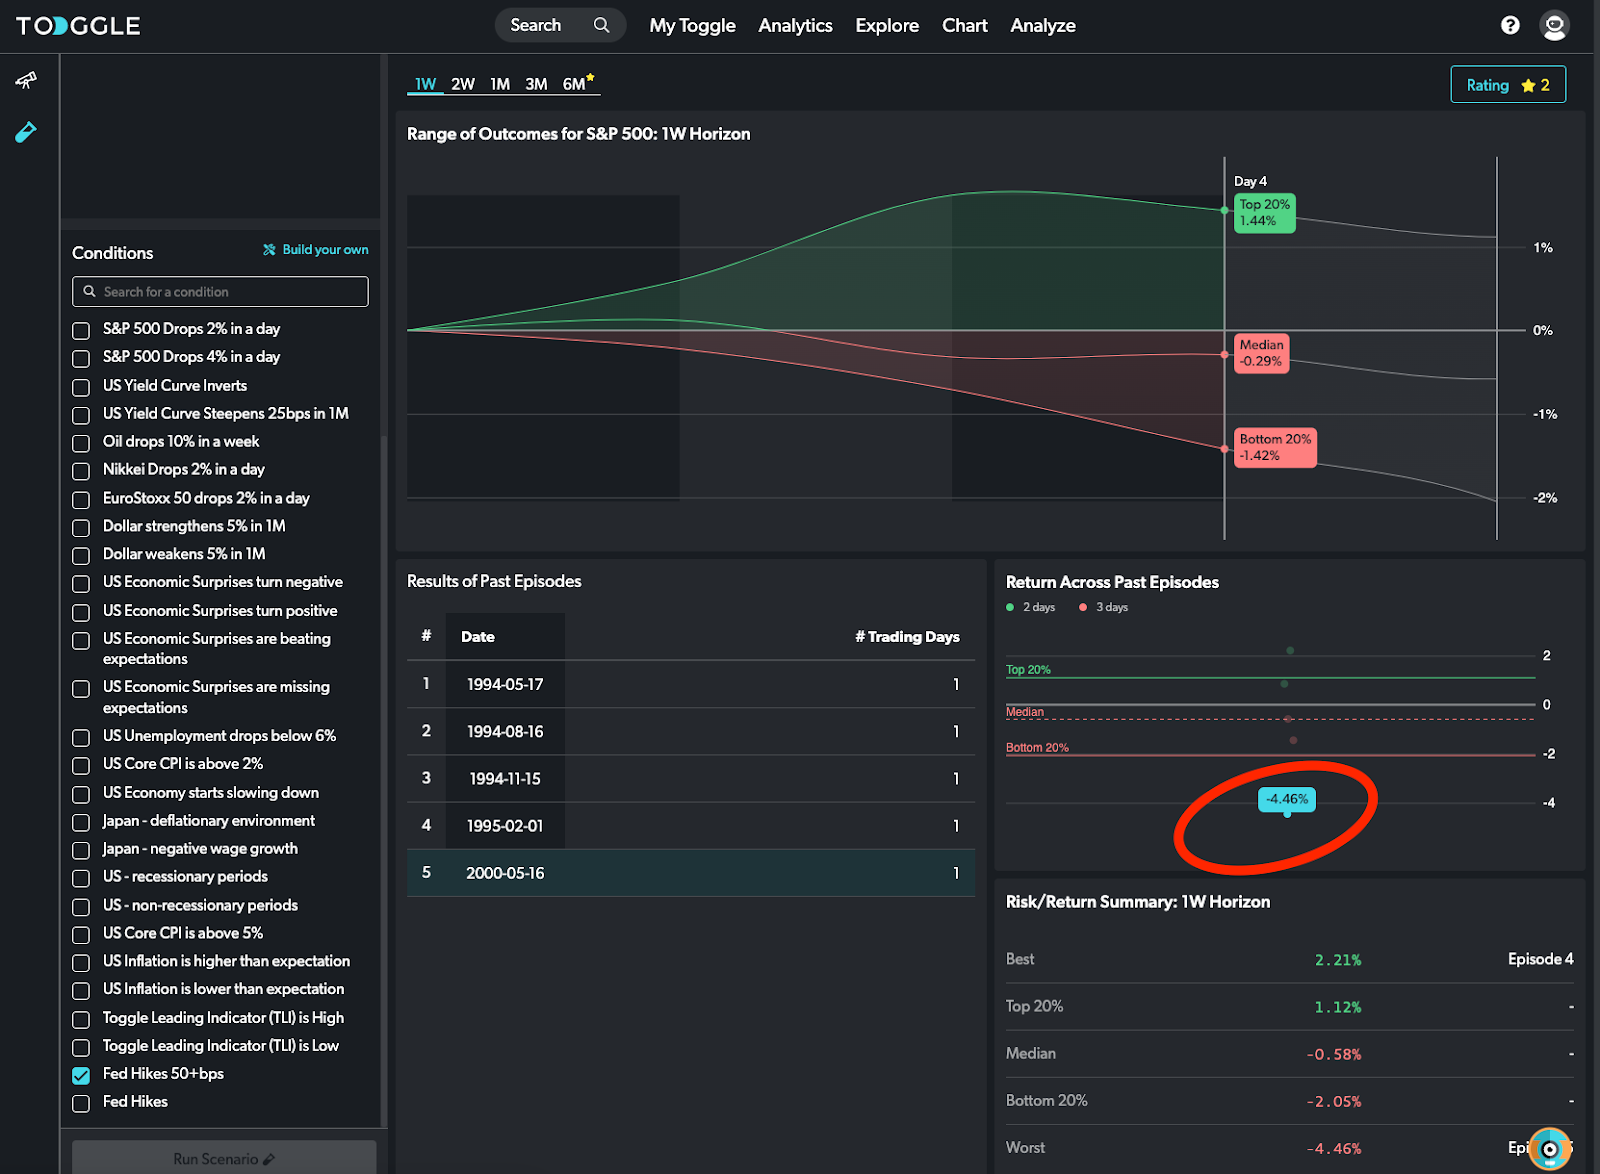Click the Run Scenario button
Viewport: 1600px width, 1174px height.
224,1158
